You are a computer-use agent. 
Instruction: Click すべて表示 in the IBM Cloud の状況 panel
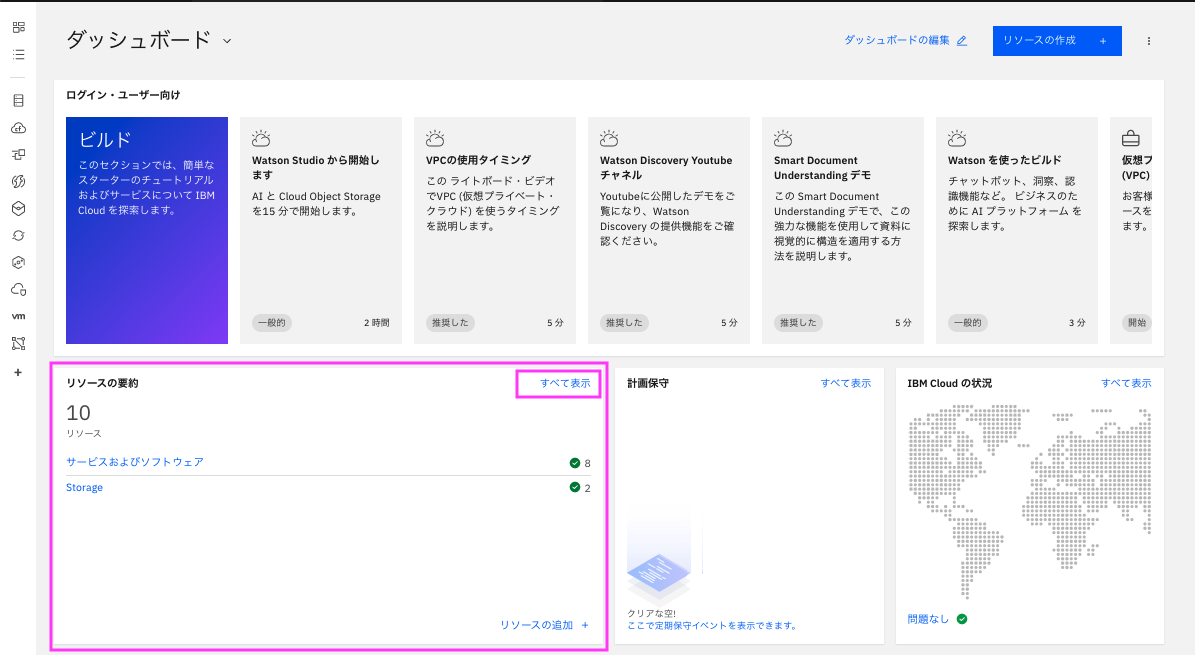coord(1126,384)
